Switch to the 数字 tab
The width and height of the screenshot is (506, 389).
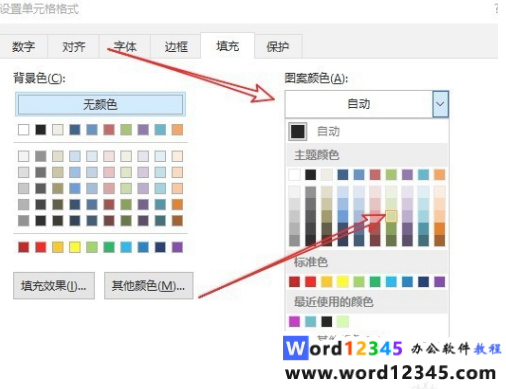pyautogui.click(x=23, y=46)
